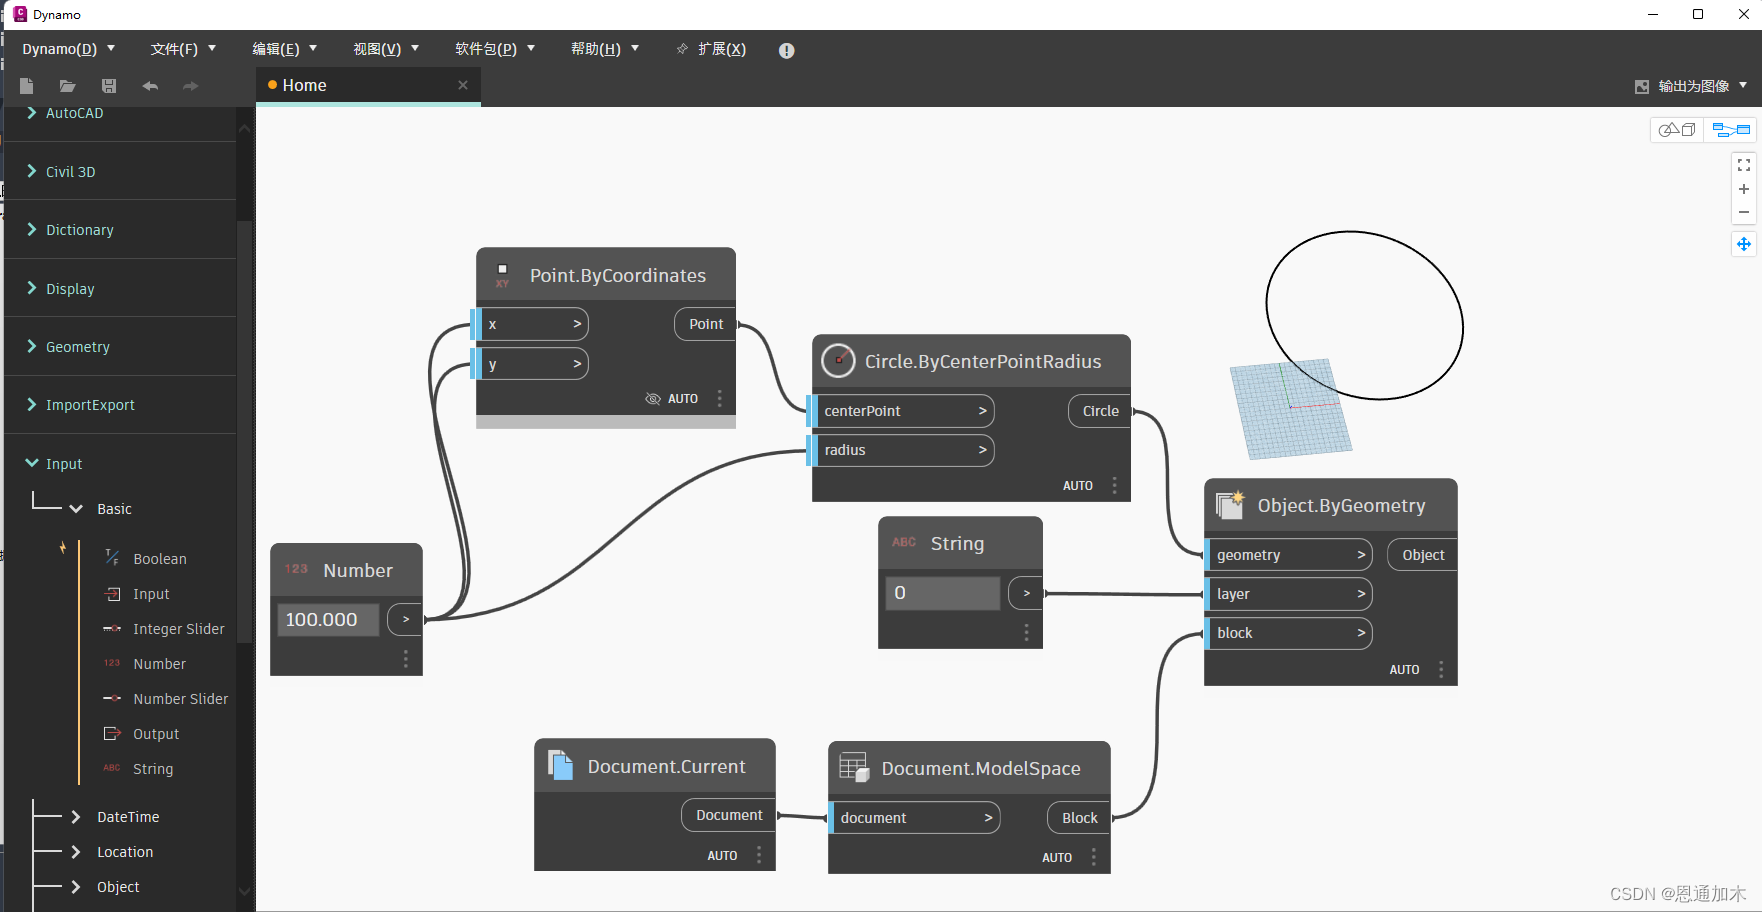The width and height of the screenshot is (1762, 912).
Task: Close the Home tab
Action: (x=463, y=85)
